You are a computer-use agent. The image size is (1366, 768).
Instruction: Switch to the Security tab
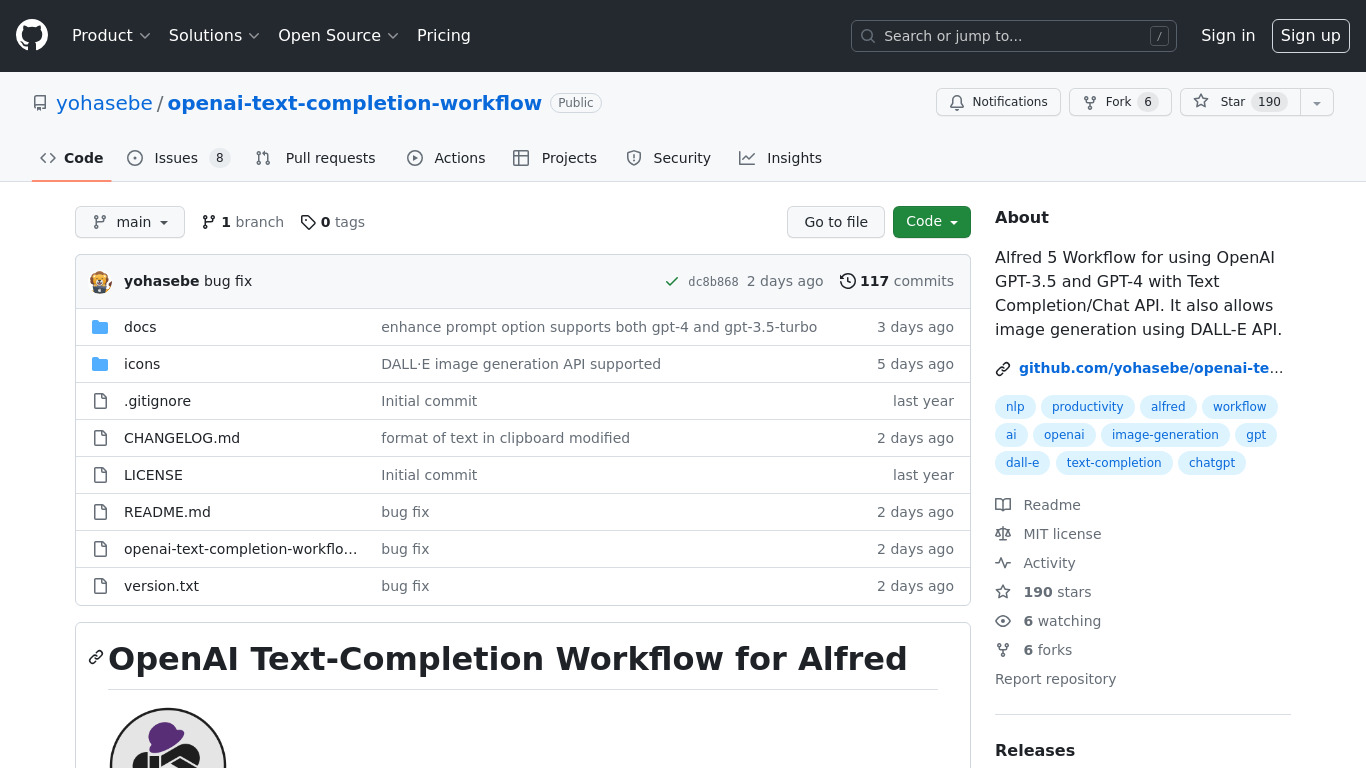[x=668, y=158]
